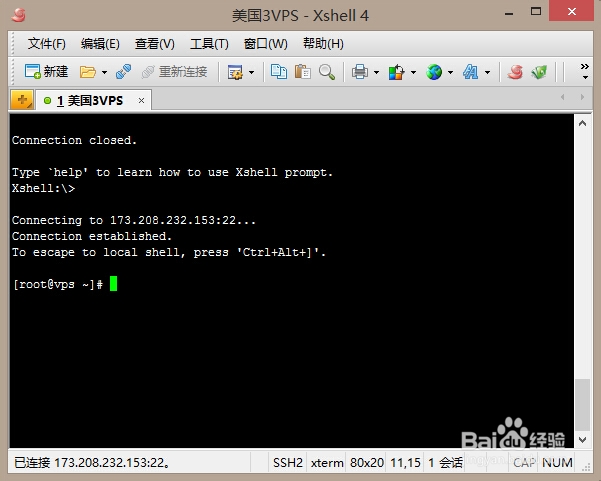The image size is (601, 481).
Task: Click the NUM indicator in status bar
Action: pyautogui.click(x=557, y=463)
